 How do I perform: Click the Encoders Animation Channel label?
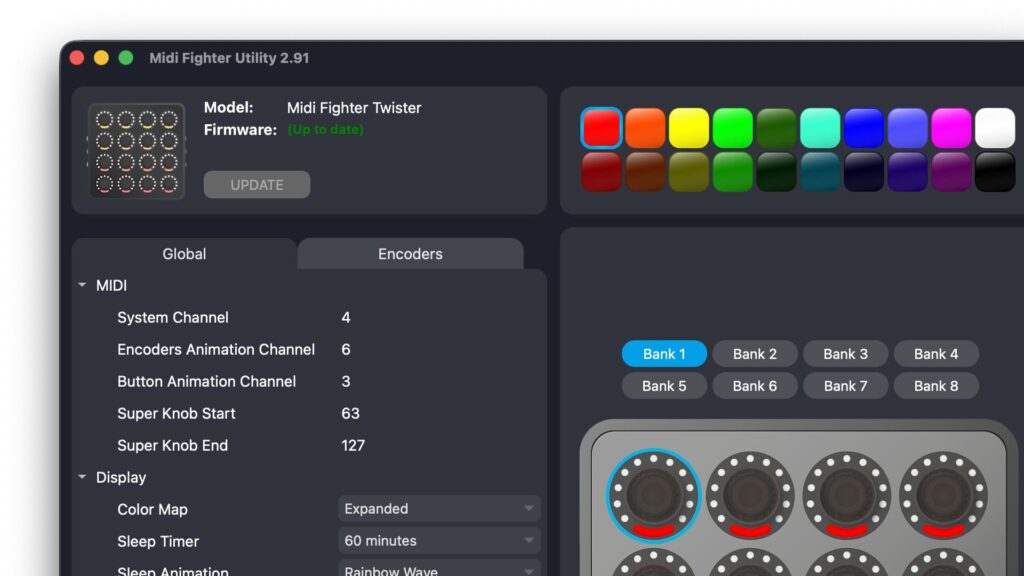coord(216,349)
